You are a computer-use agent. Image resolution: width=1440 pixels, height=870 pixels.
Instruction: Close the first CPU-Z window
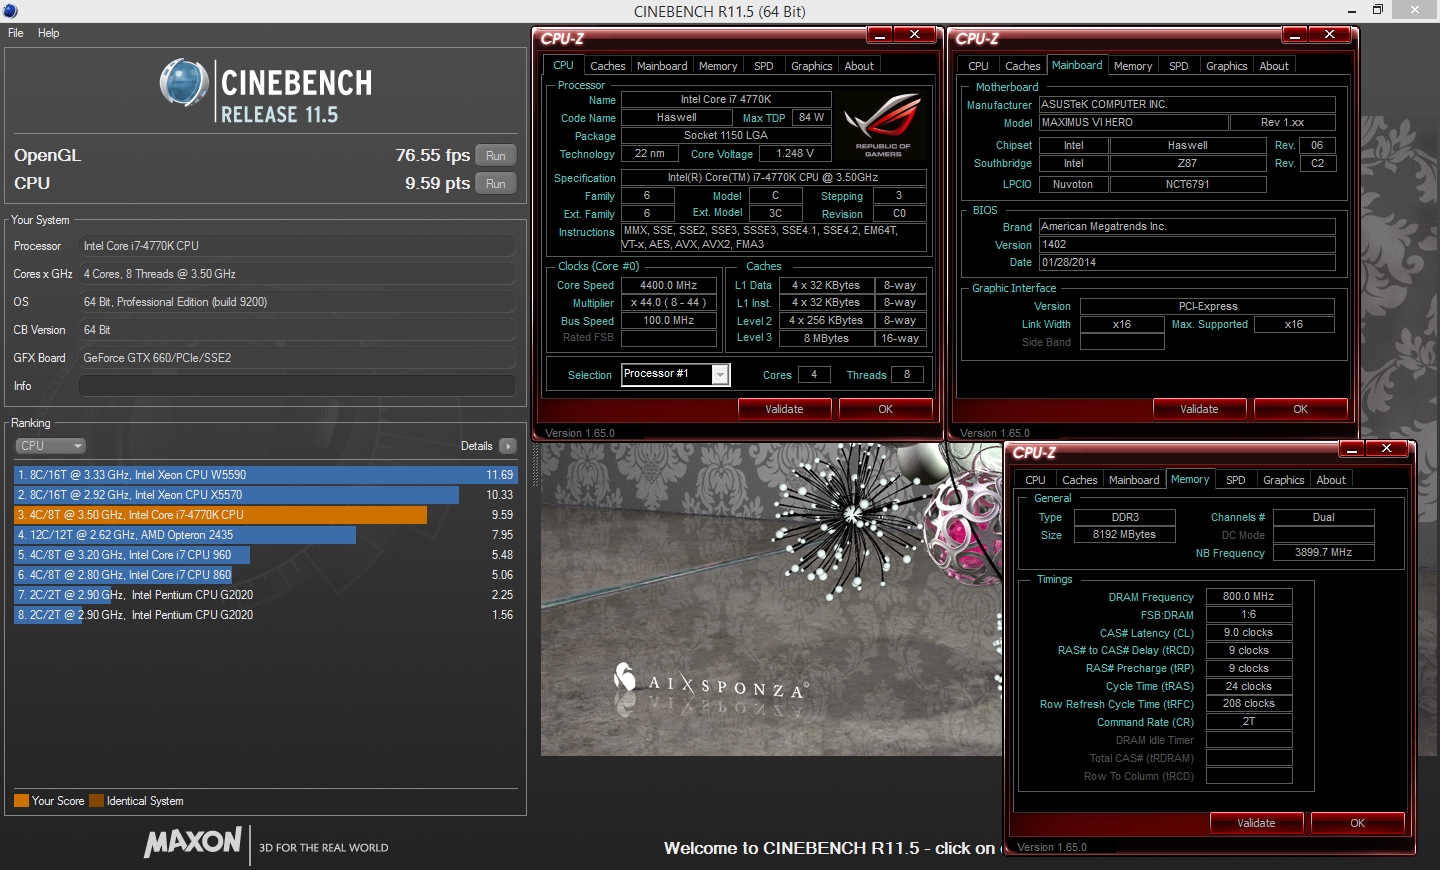tap(915, 35)
